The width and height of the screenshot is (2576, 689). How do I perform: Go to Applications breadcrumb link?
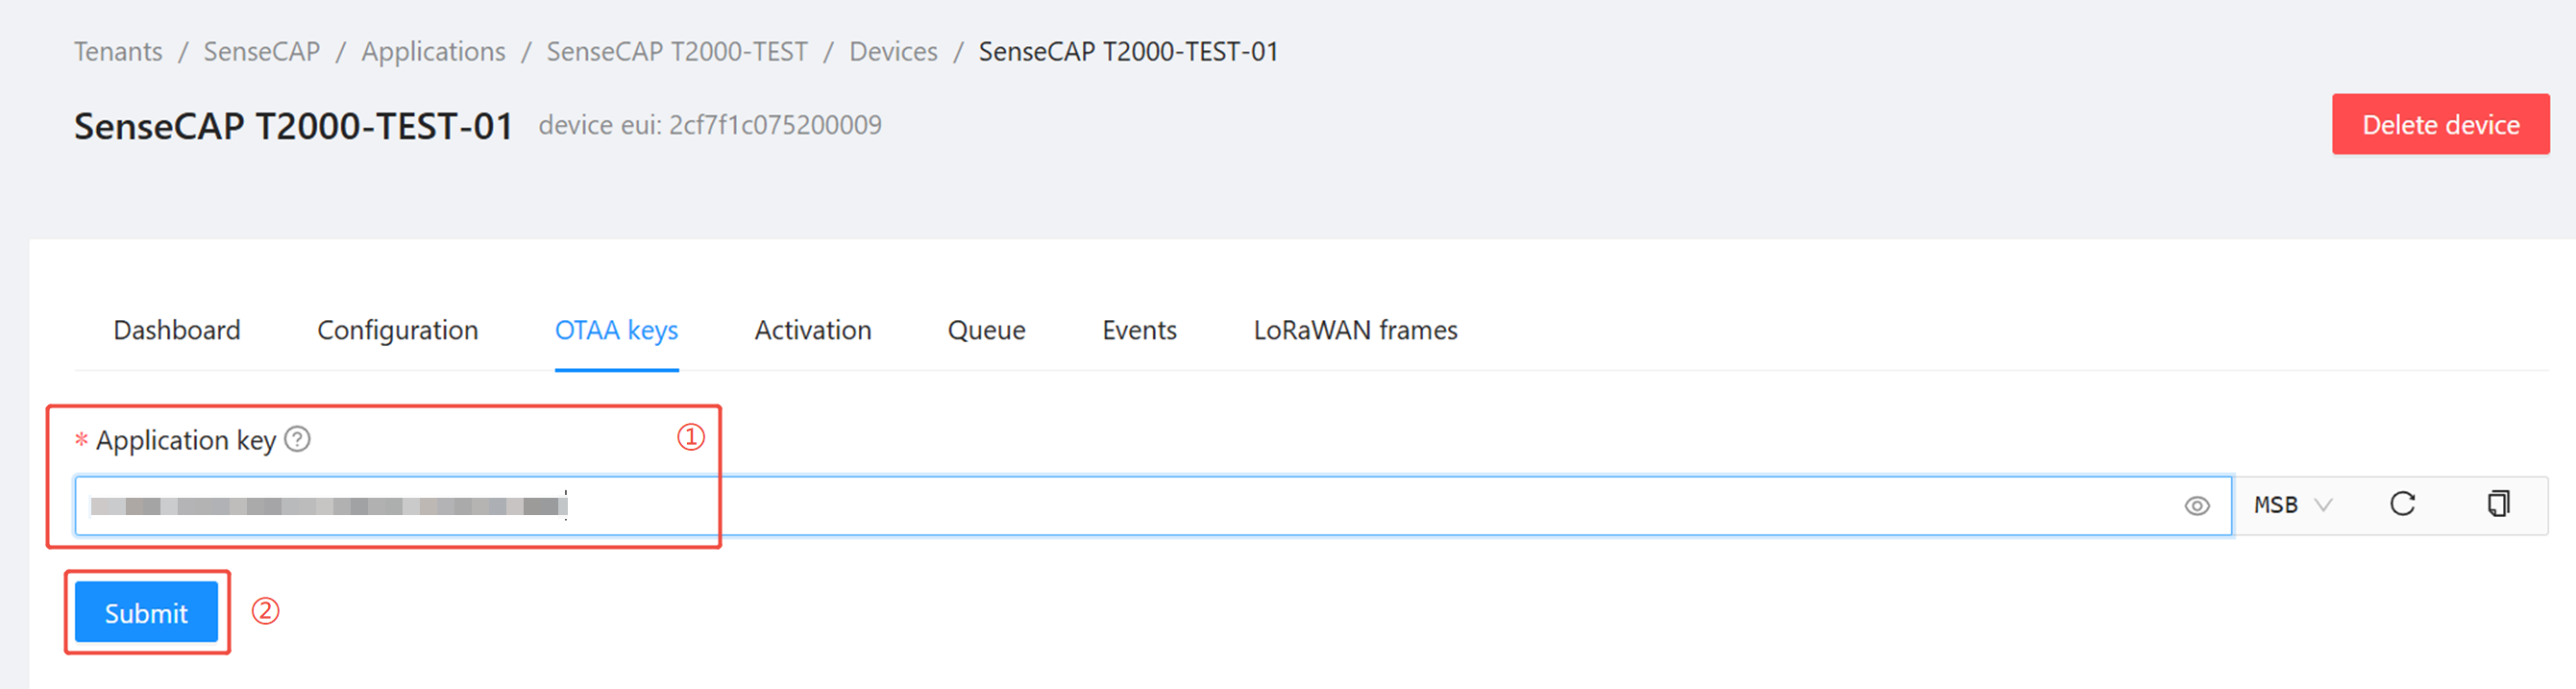click(433, 51)
